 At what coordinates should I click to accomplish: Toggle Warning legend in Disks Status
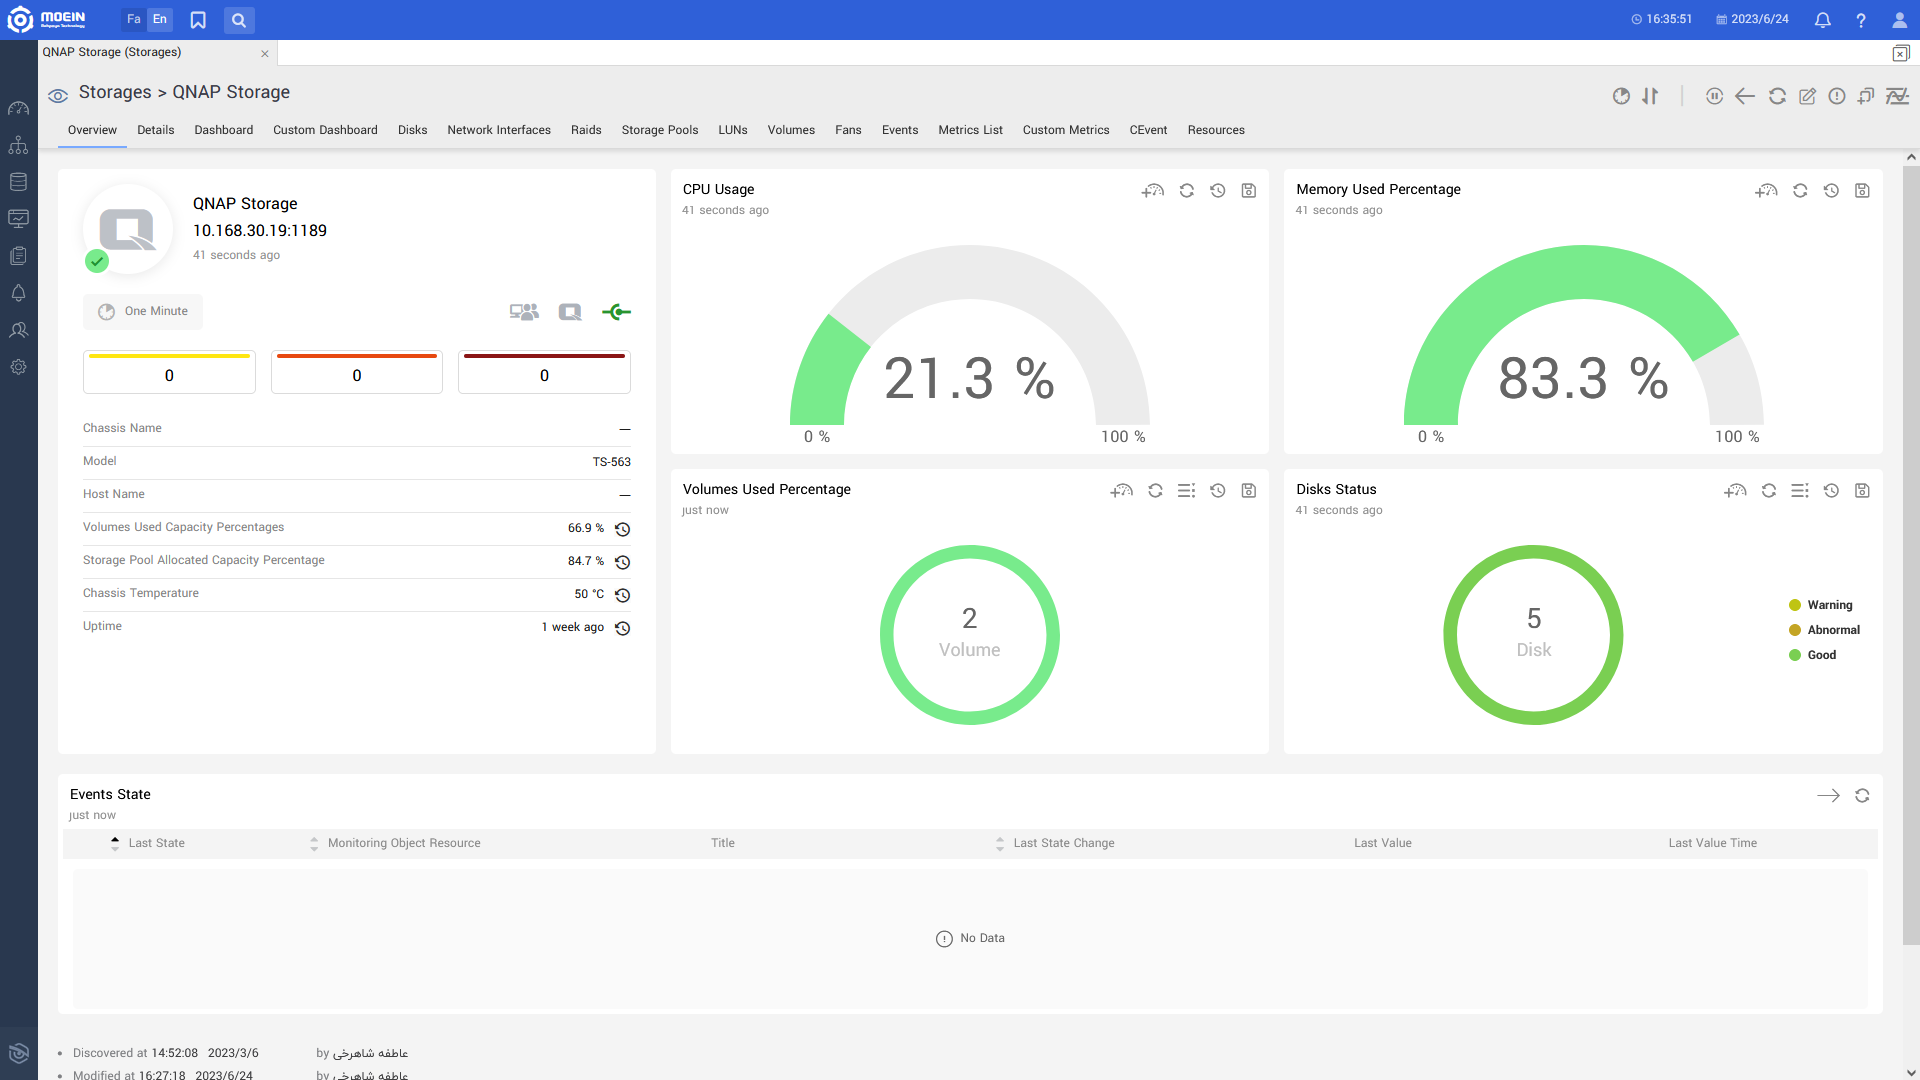(1821, 605)
